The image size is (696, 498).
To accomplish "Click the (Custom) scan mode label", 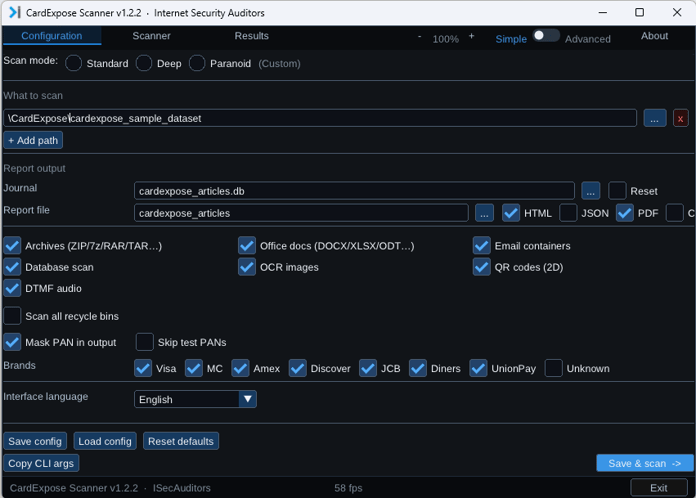I will (279, 63).
